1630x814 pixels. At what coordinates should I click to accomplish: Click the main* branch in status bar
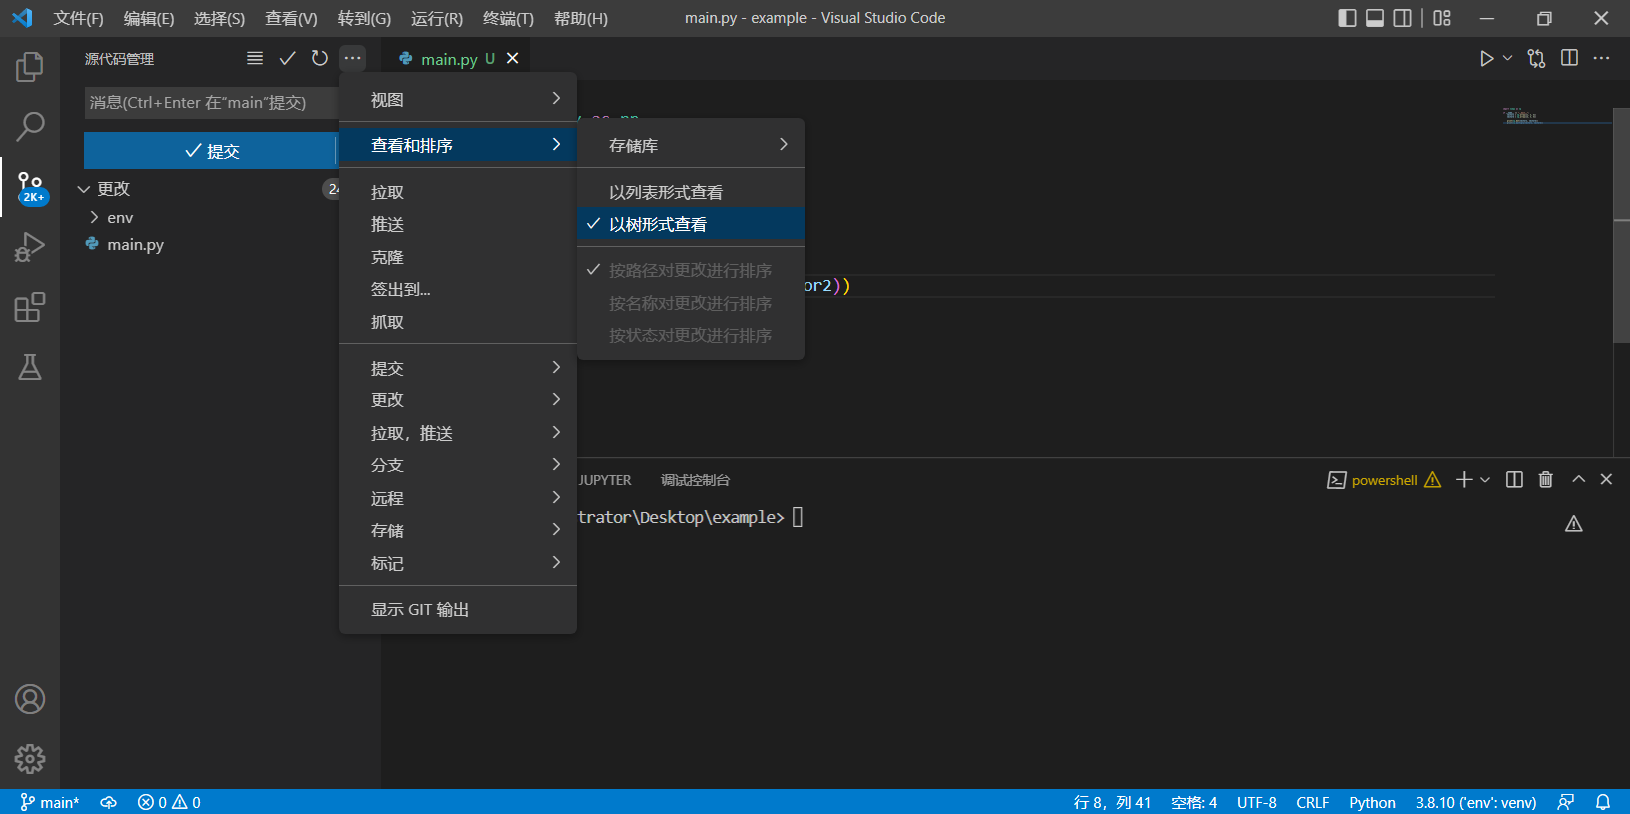click(x=50, y=802)
